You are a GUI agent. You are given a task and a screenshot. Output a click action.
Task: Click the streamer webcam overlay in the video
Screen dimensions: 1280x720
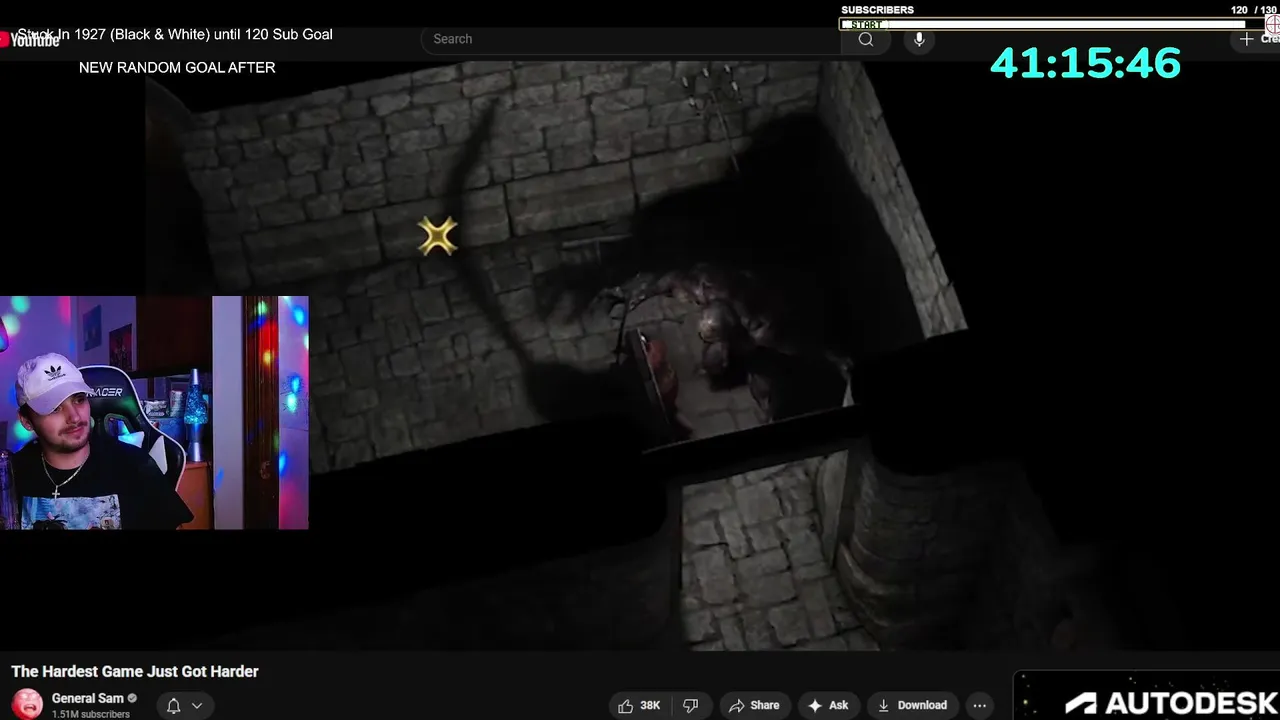click(x=154, y=412)
